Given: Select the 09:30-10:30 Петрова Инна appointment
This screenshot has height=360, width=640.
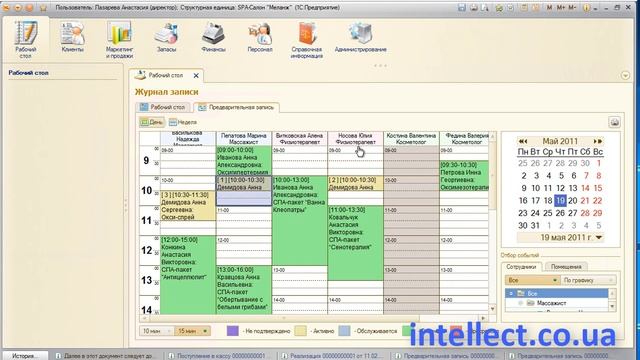Looking at the screenshot, I should click(464, 176).
